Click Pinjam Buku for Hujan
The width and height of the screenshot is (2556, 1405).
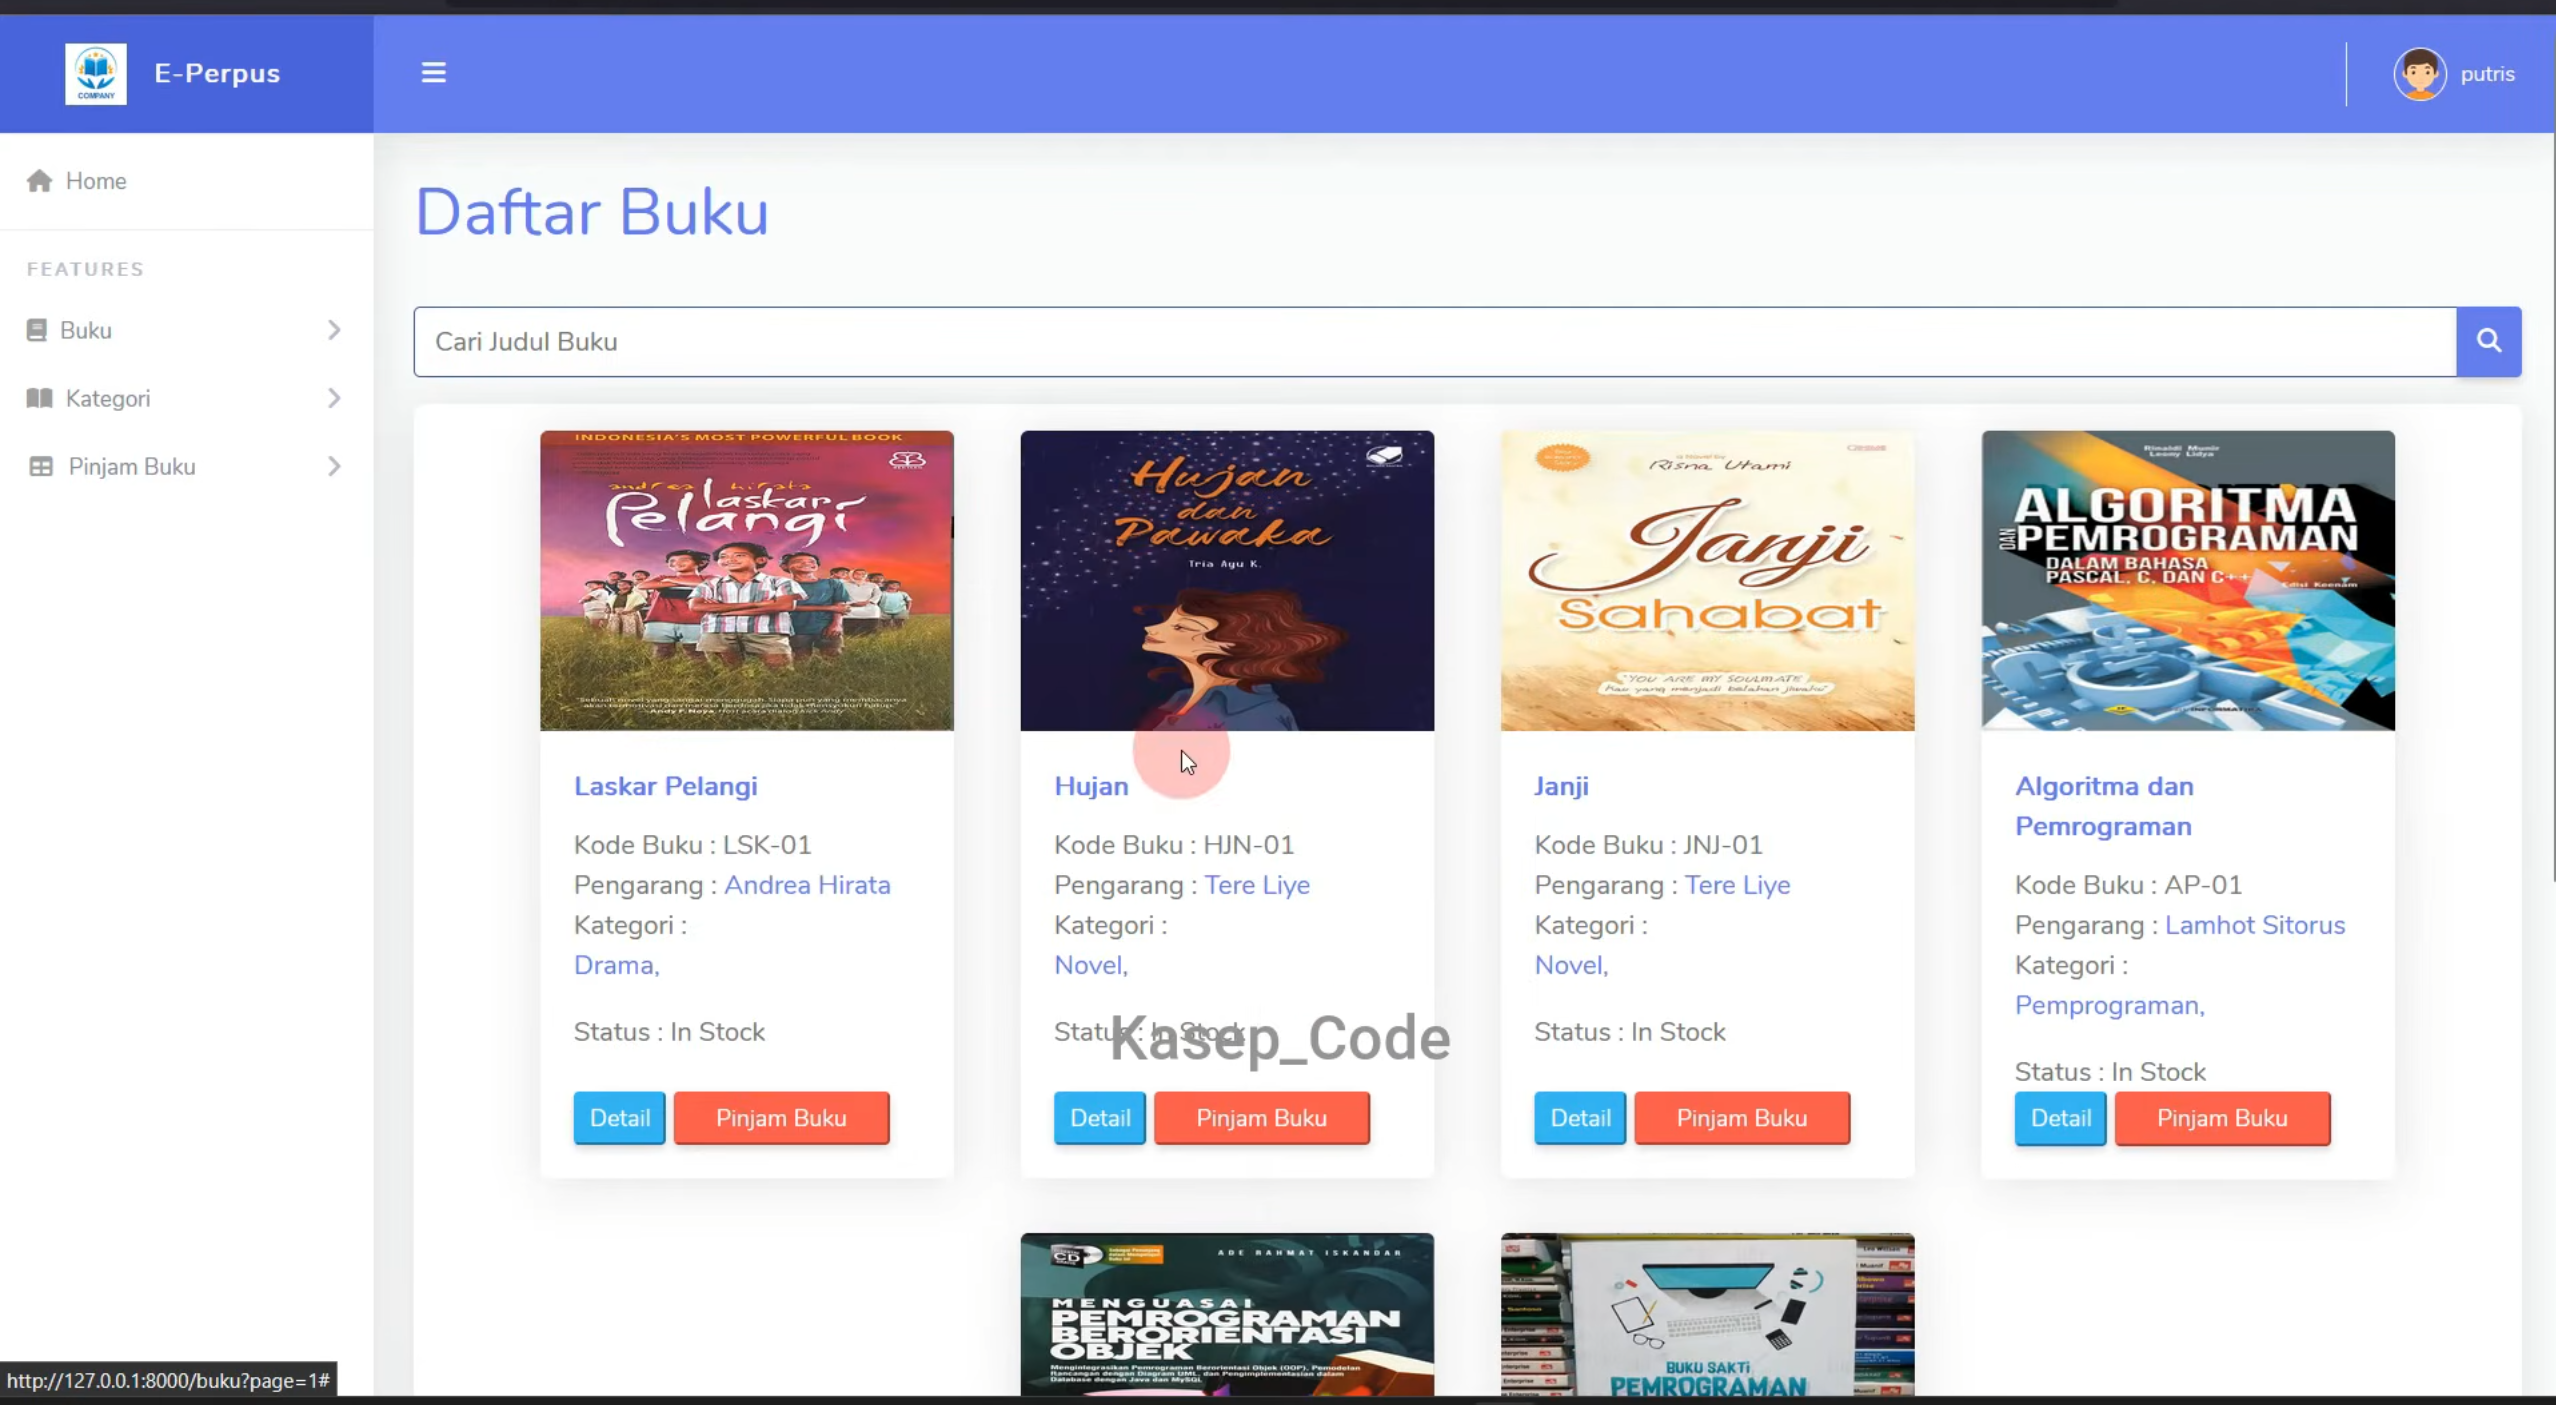point(1261,1117)
